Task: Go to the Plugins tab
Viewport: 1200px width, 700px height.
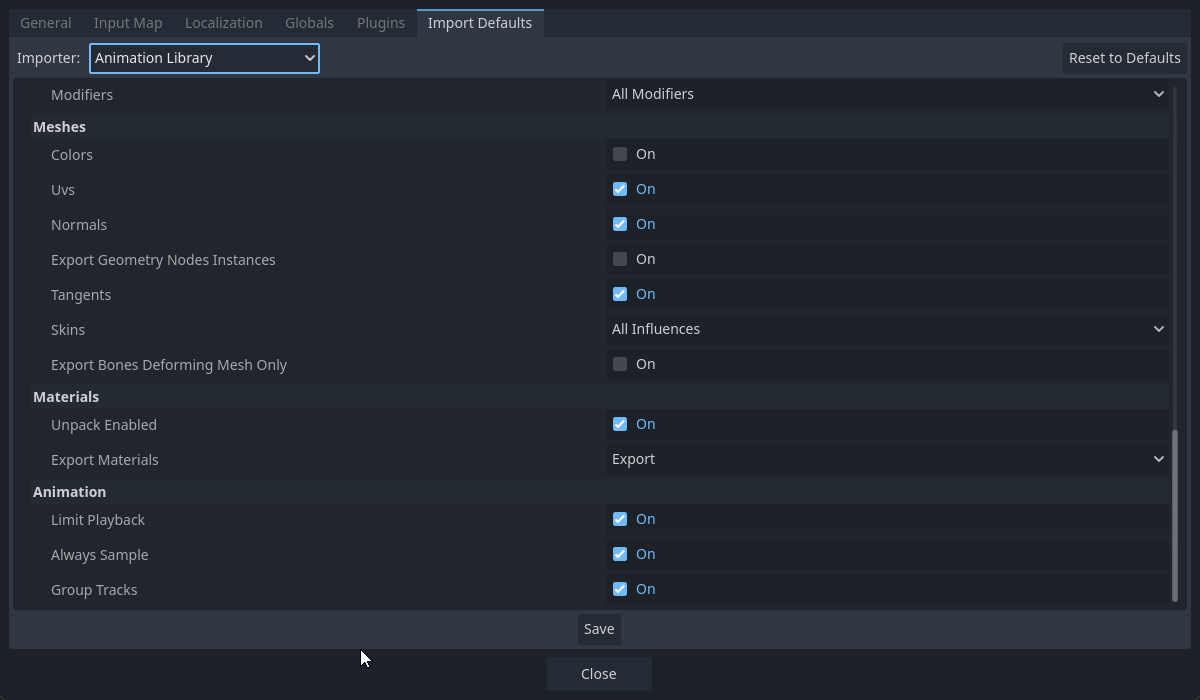Action: [381, 23]
